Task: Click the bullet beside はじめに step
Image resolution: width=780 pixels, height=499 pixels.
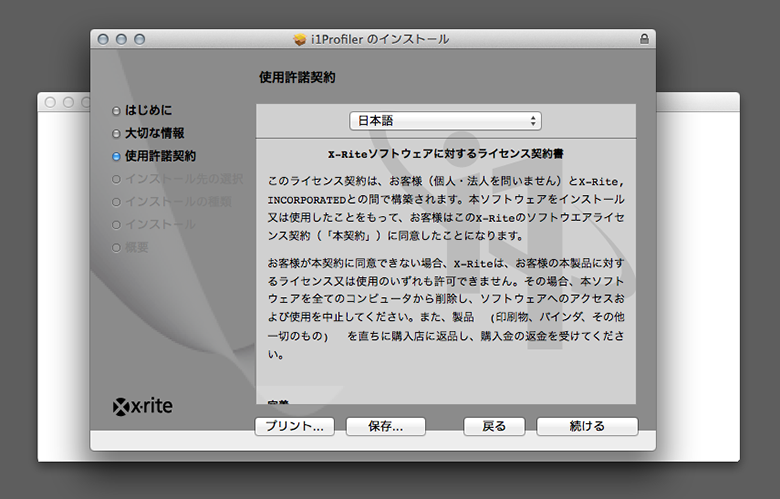Action: pos(117,110)
